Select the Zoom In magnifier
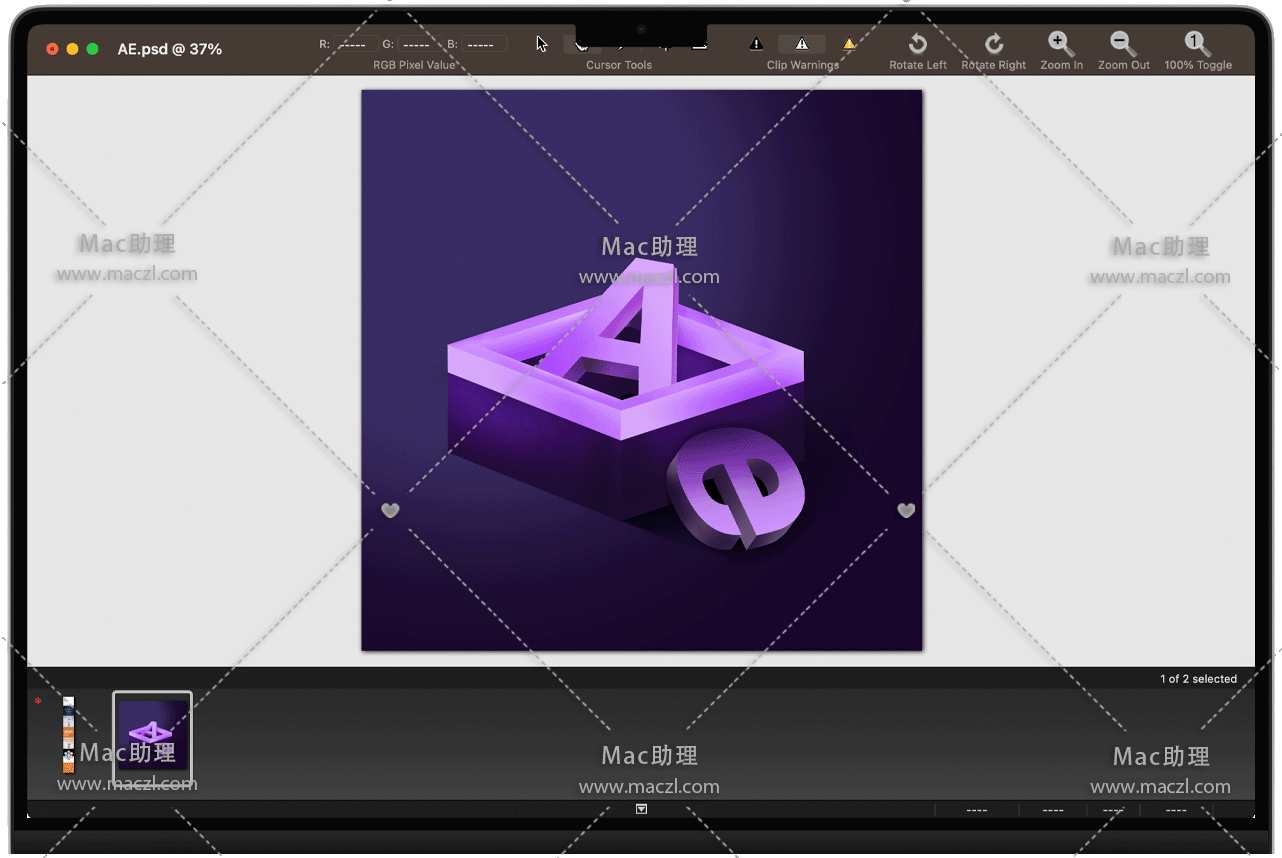This screenshot has width=1282, height=858. click(1061, 44)
